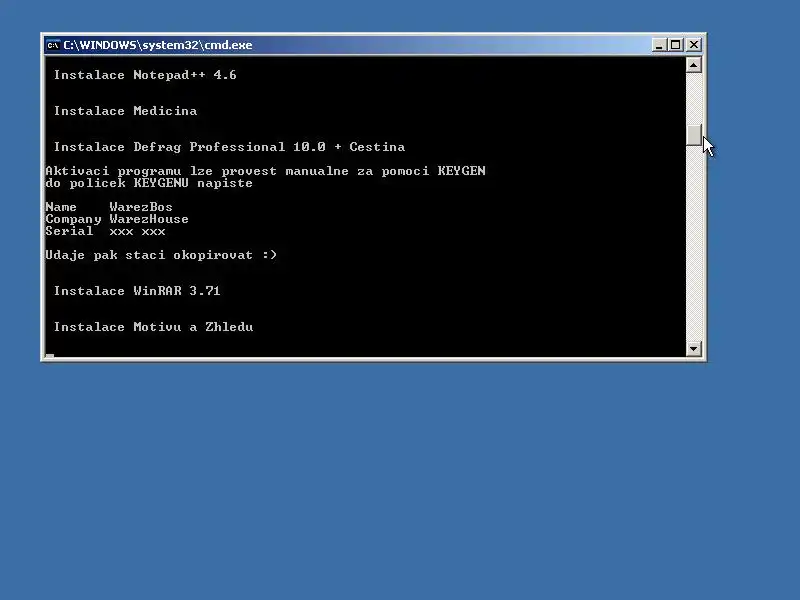Click the cmd.exe system menu icon
Screen dimensions: 800x600
[53, 45]
